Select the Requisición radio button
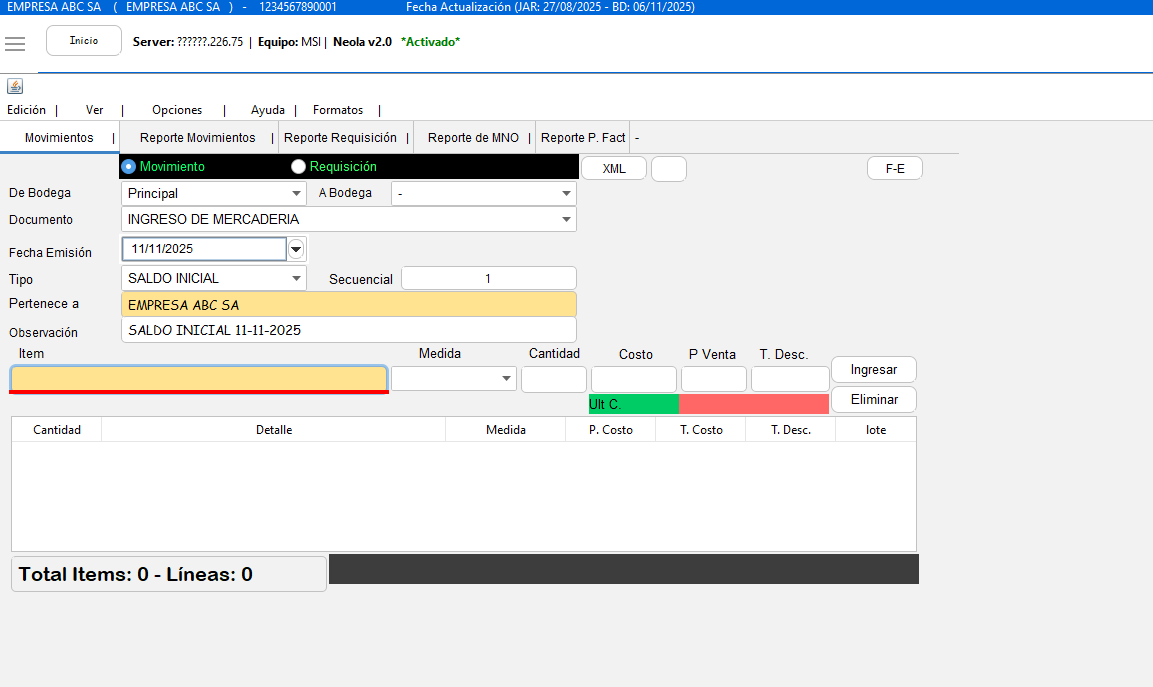Image resolution: width=1153 pixels, height=687 pixels. (x=298, y=167)
